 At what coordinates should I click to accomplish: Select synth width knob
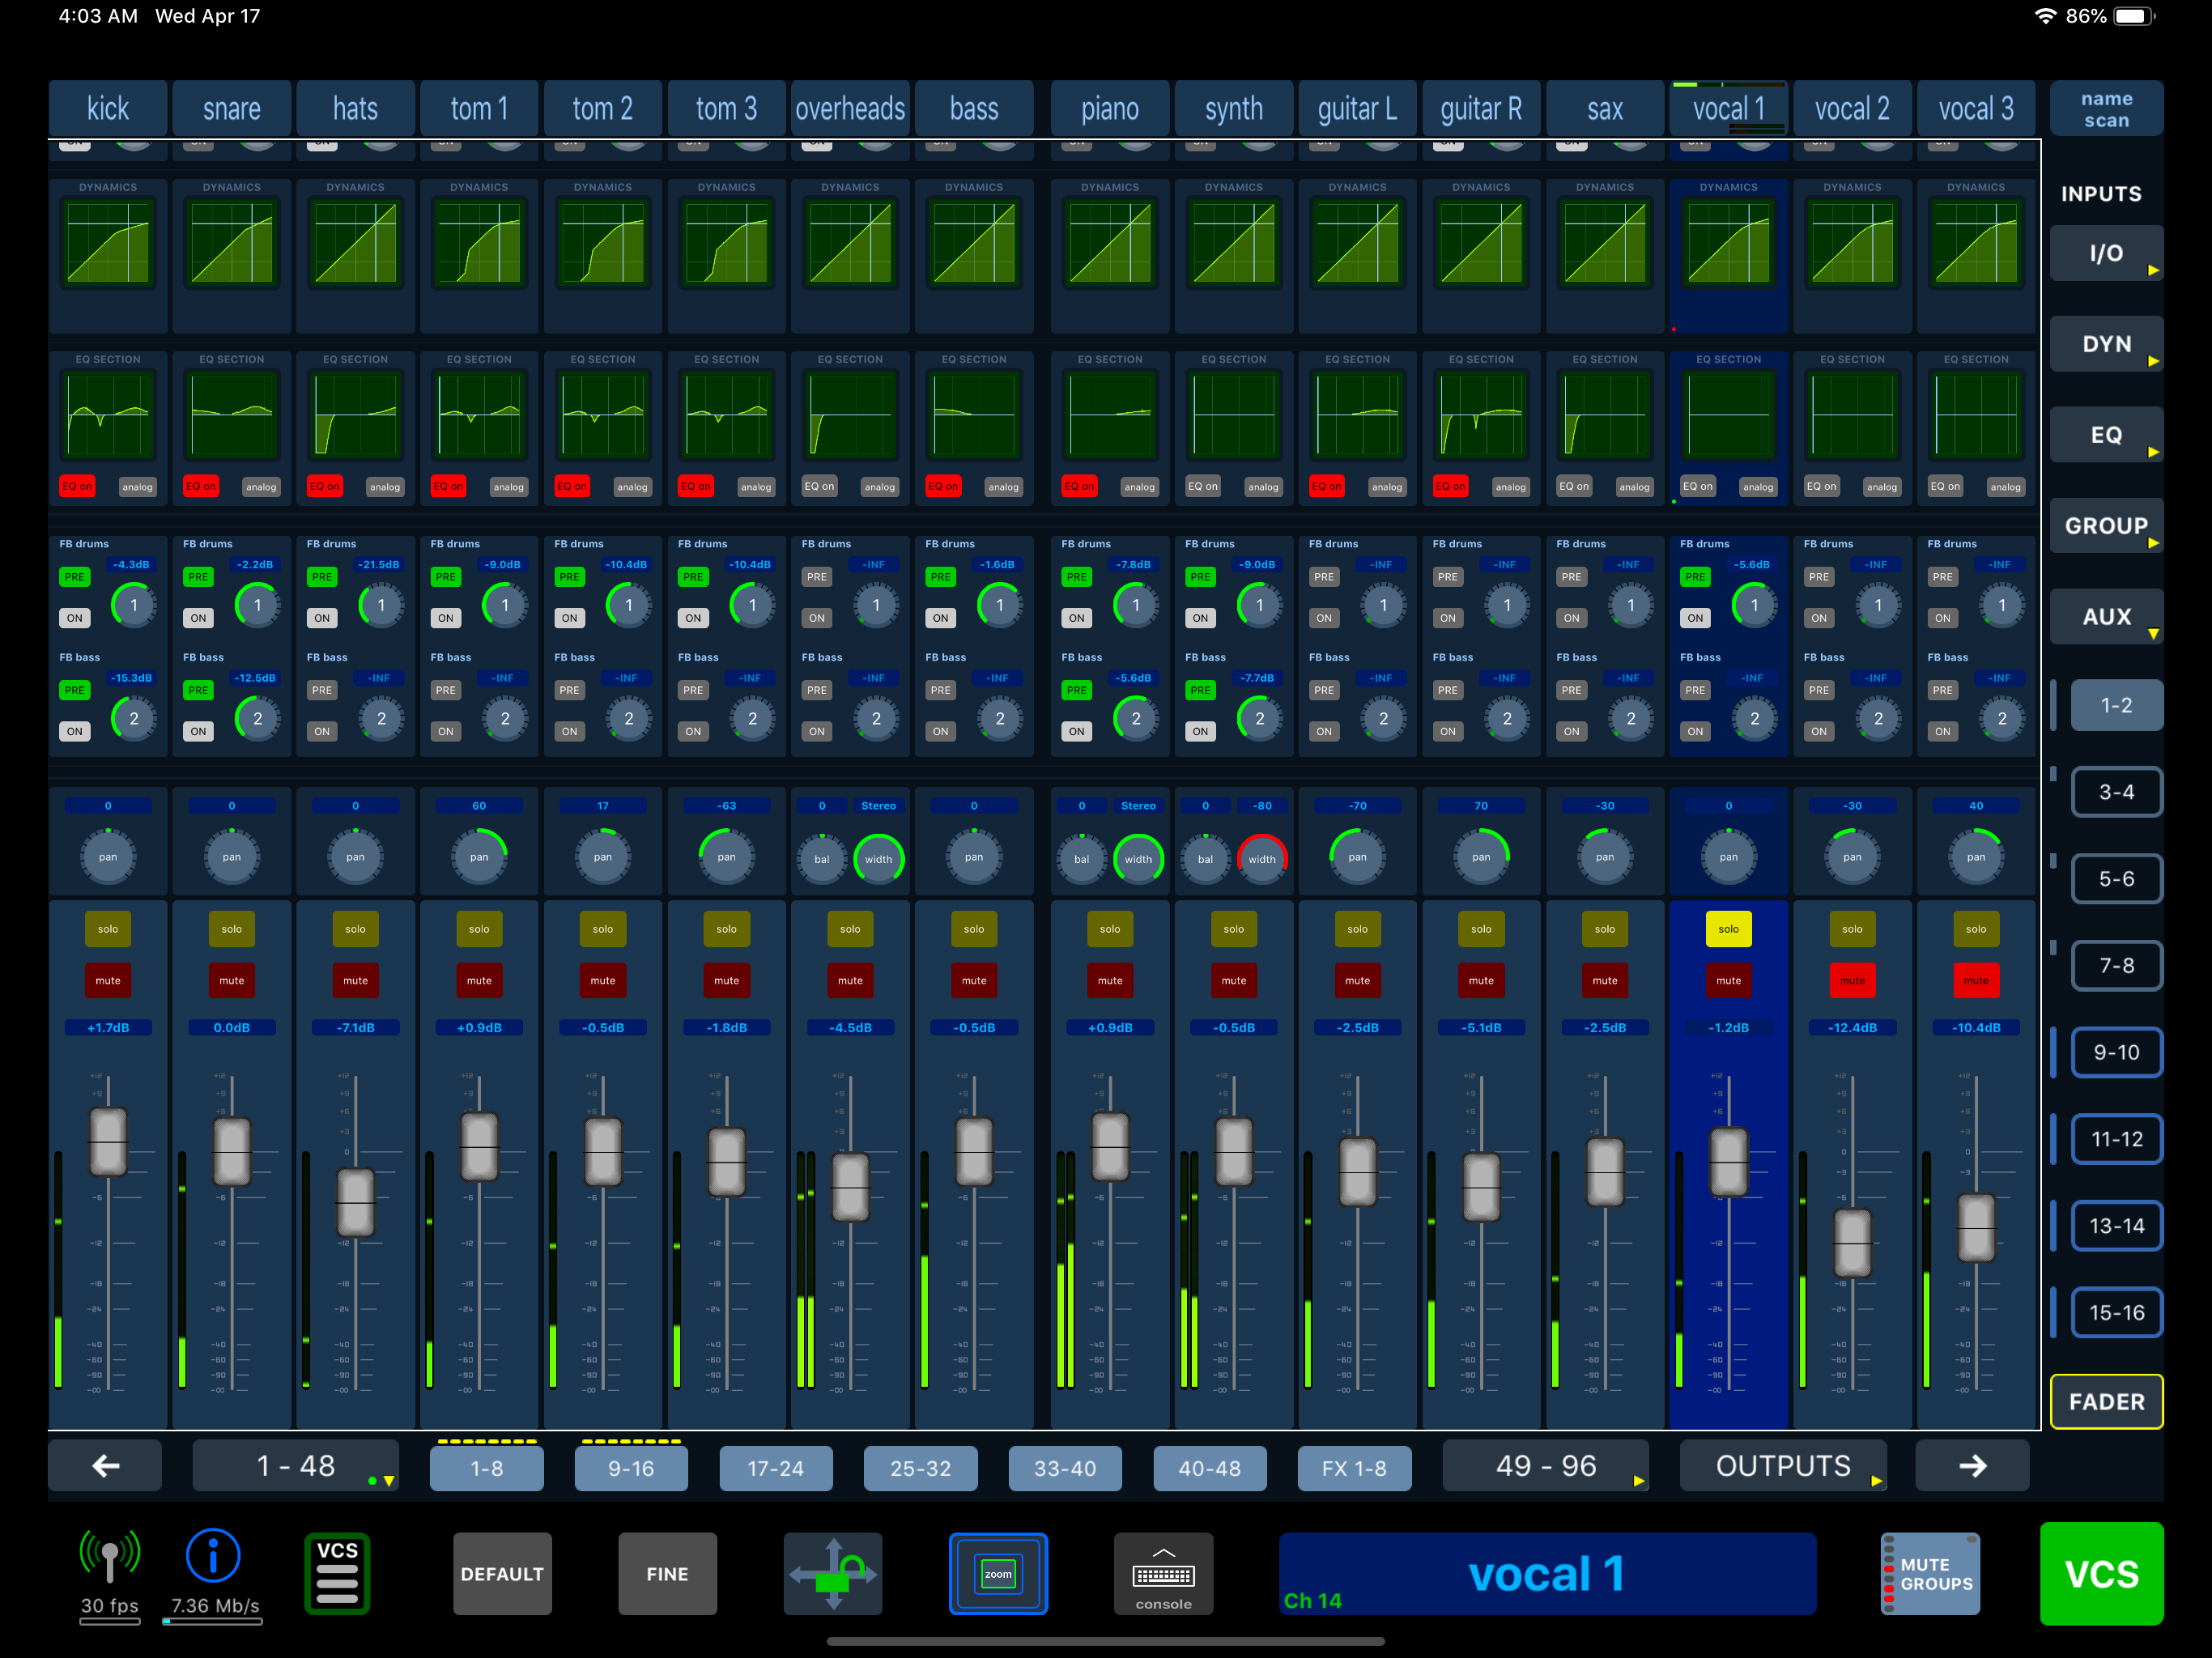click(1262, 859)
